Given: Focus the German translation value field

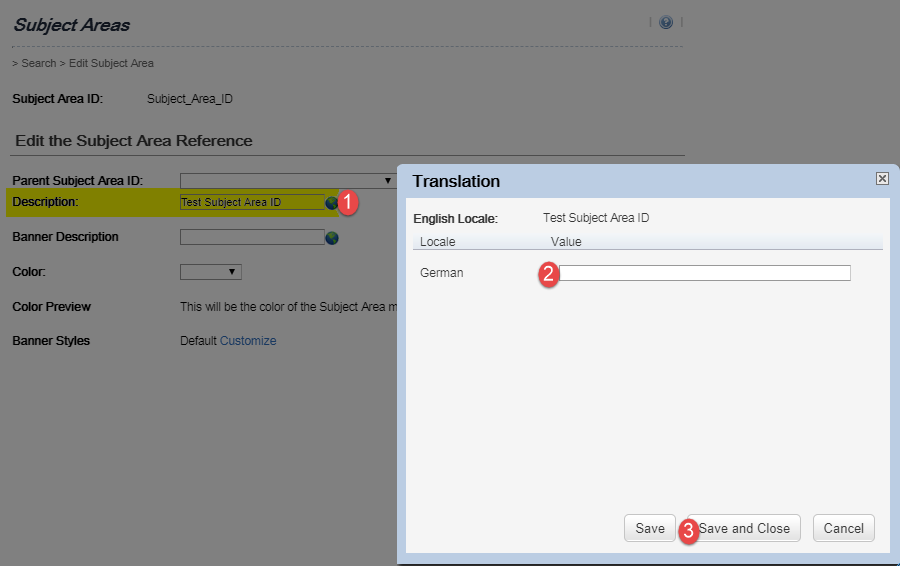Looking at the screenshot, I should 705,273.
